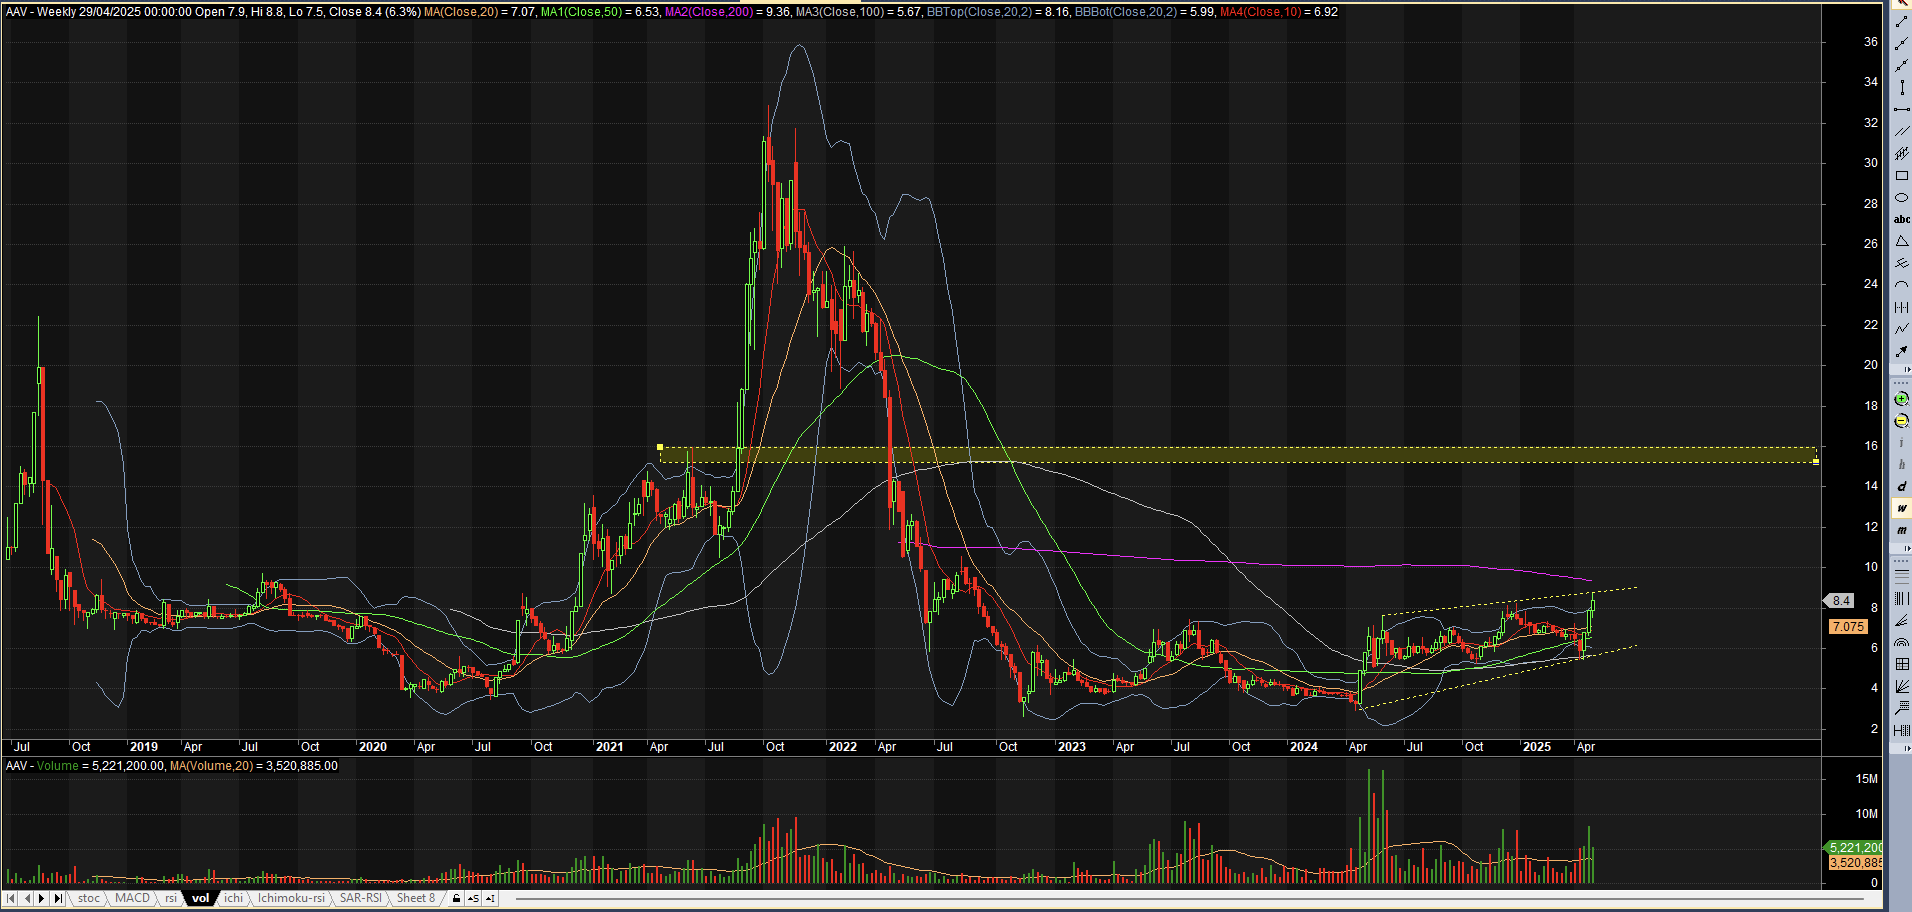1912x912 pixels.
Task: Pick the abc text annotation tool
Action: click(x=1901, y=220)
